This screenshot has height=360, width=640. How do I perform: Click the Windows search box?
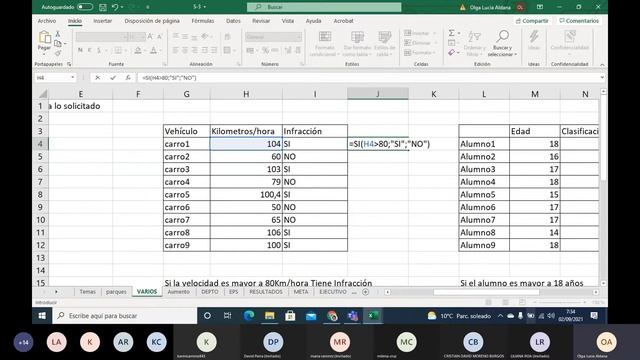tap(124, 316)
